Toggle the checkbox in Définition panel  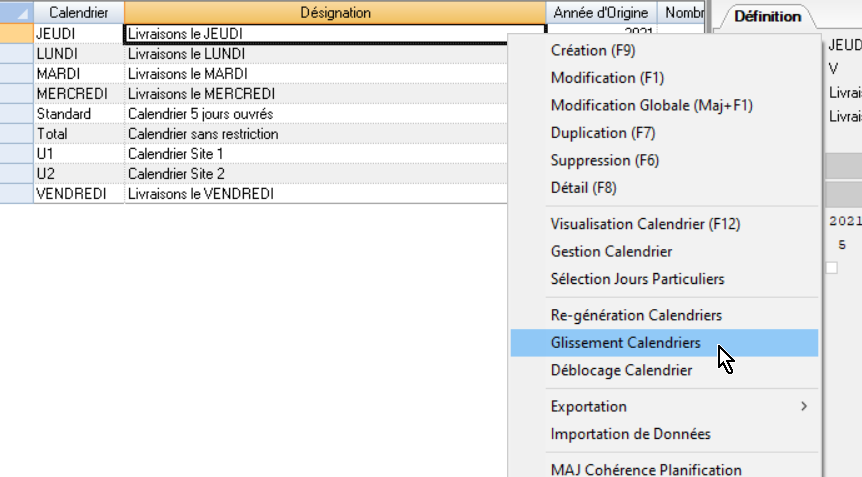[831, 267]
